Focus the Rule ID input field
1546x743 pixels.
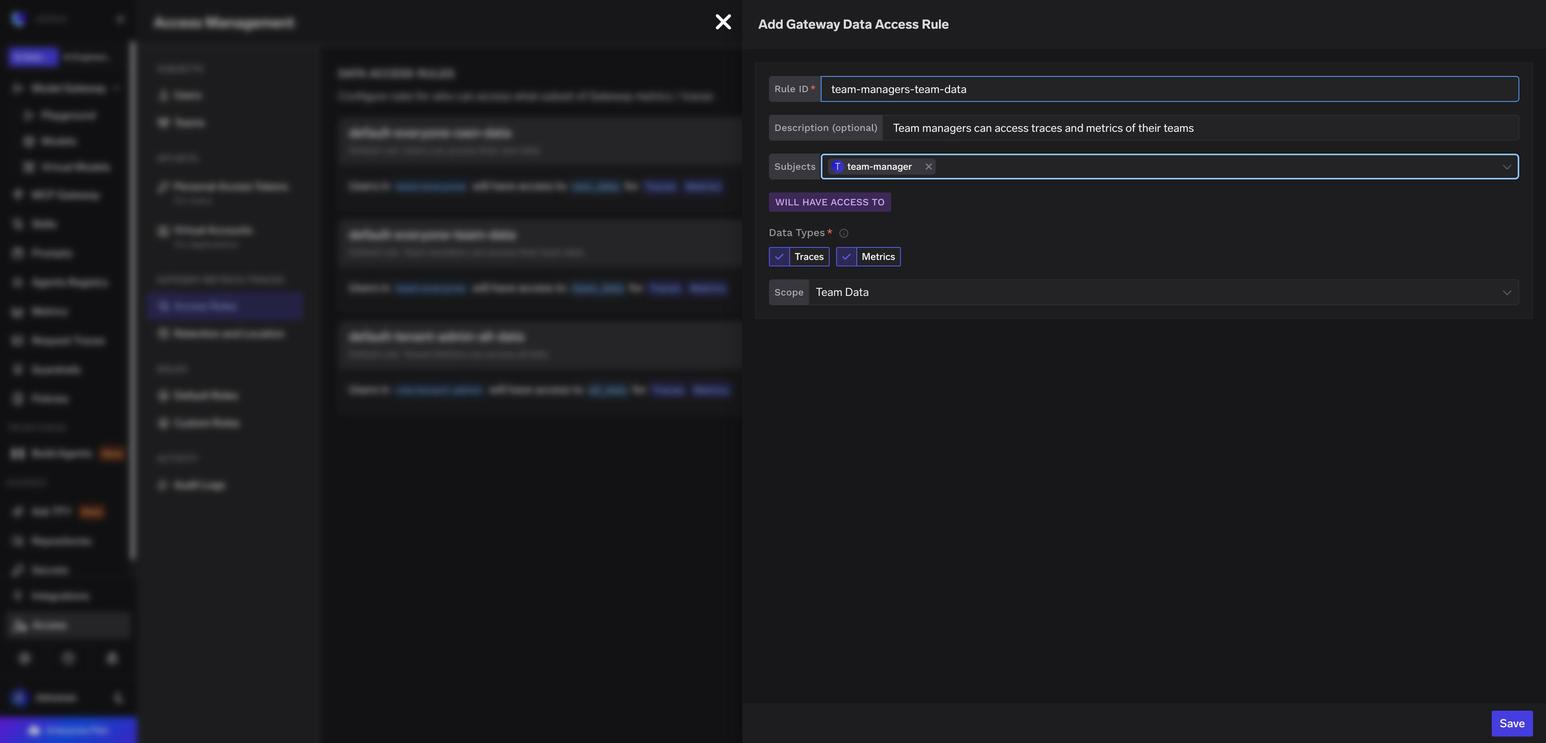[1169, 89]
